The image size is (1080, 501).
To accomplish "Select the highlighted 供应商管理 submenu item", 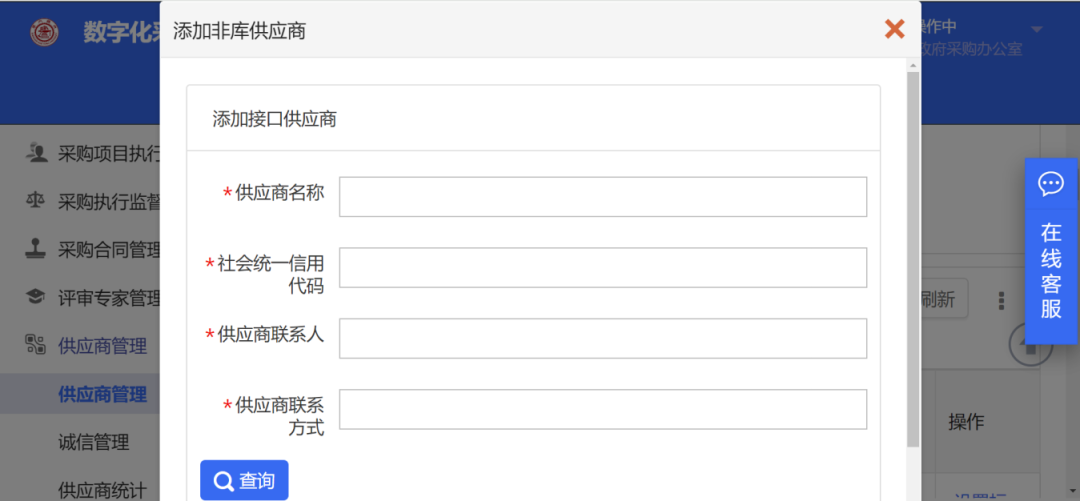I will (x=102, y=394).
